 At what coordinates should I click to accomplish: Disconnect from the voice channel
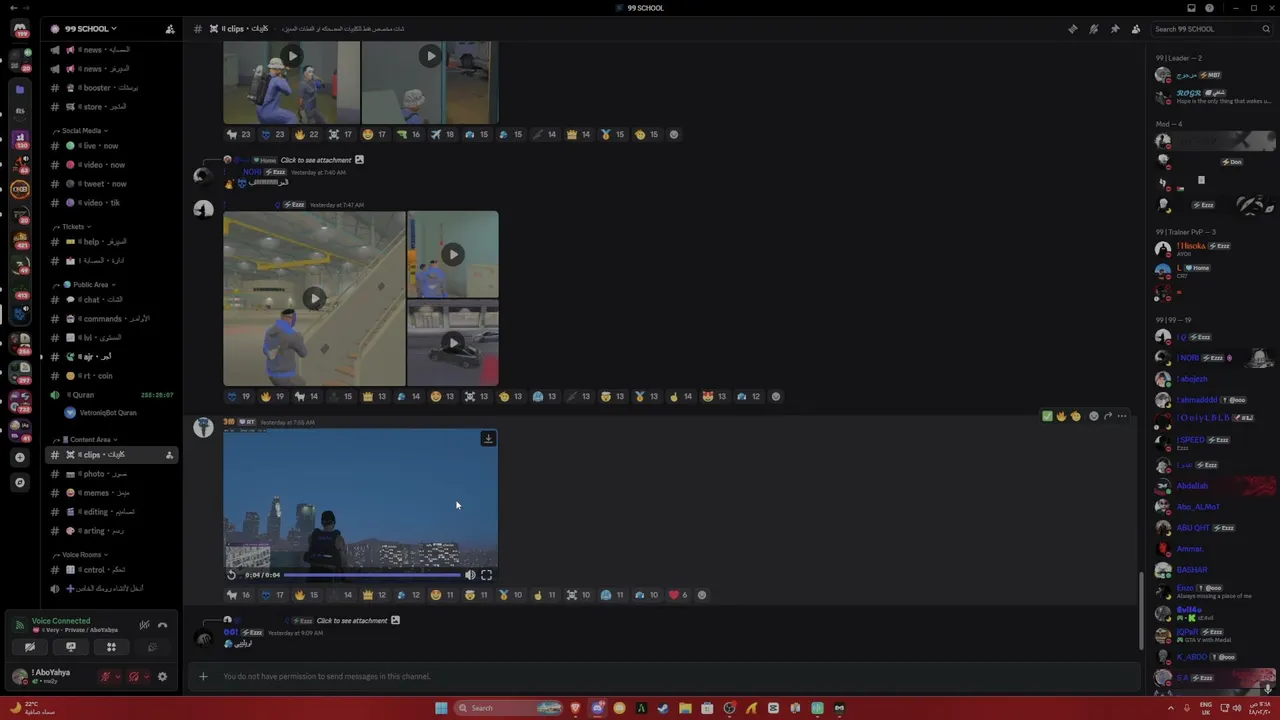pyautogui.click(x=162, y=625)
